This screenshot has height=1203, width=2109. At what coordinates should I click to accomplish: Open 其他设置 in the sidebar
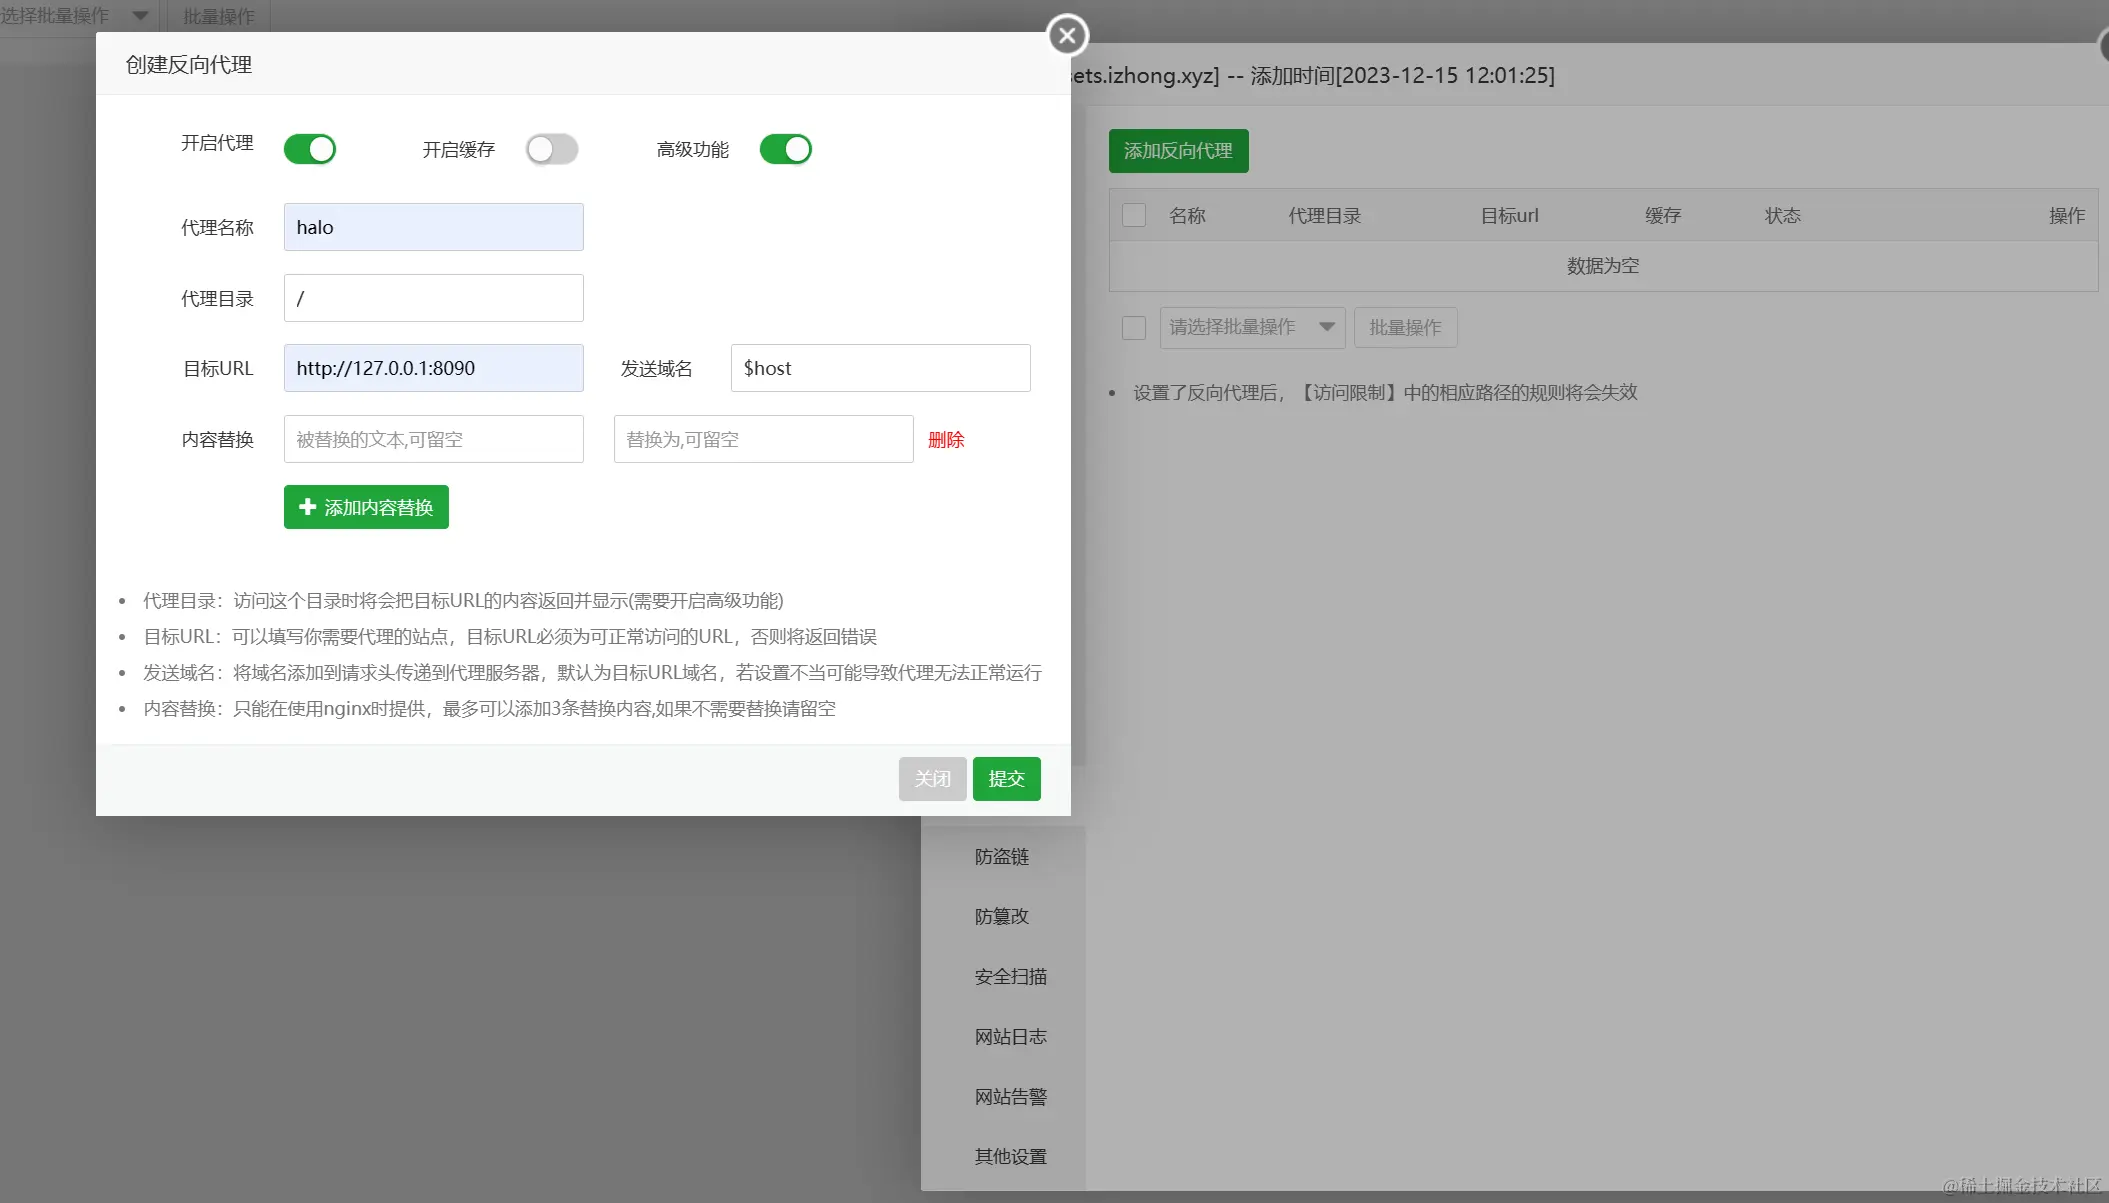(1010, 1157)
